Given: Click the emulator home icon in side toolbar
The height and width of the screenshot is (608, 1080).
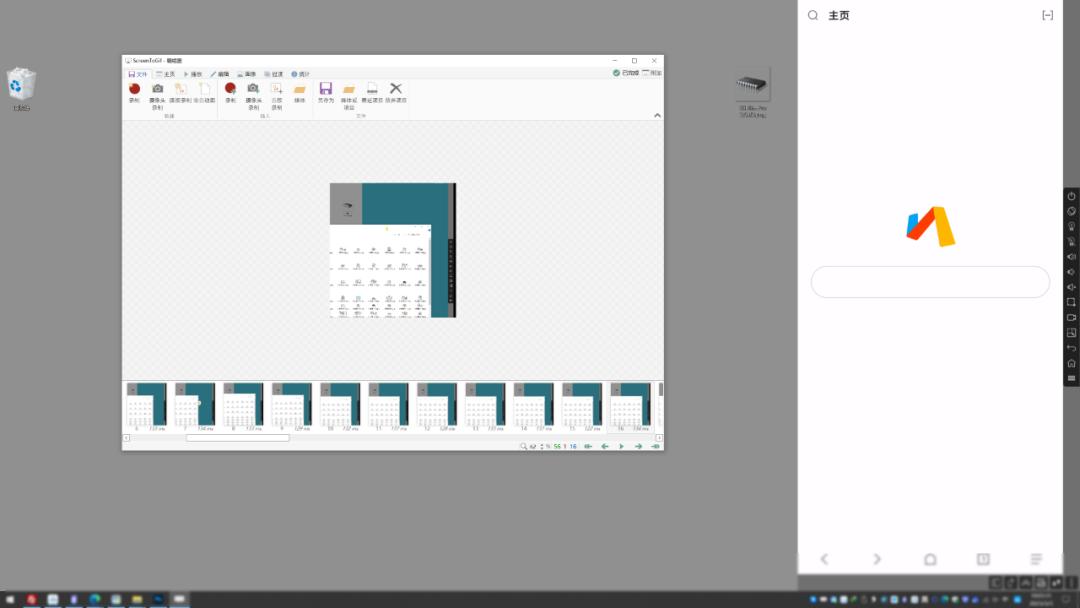Looking at the screenshot, I should [1071, 363].
